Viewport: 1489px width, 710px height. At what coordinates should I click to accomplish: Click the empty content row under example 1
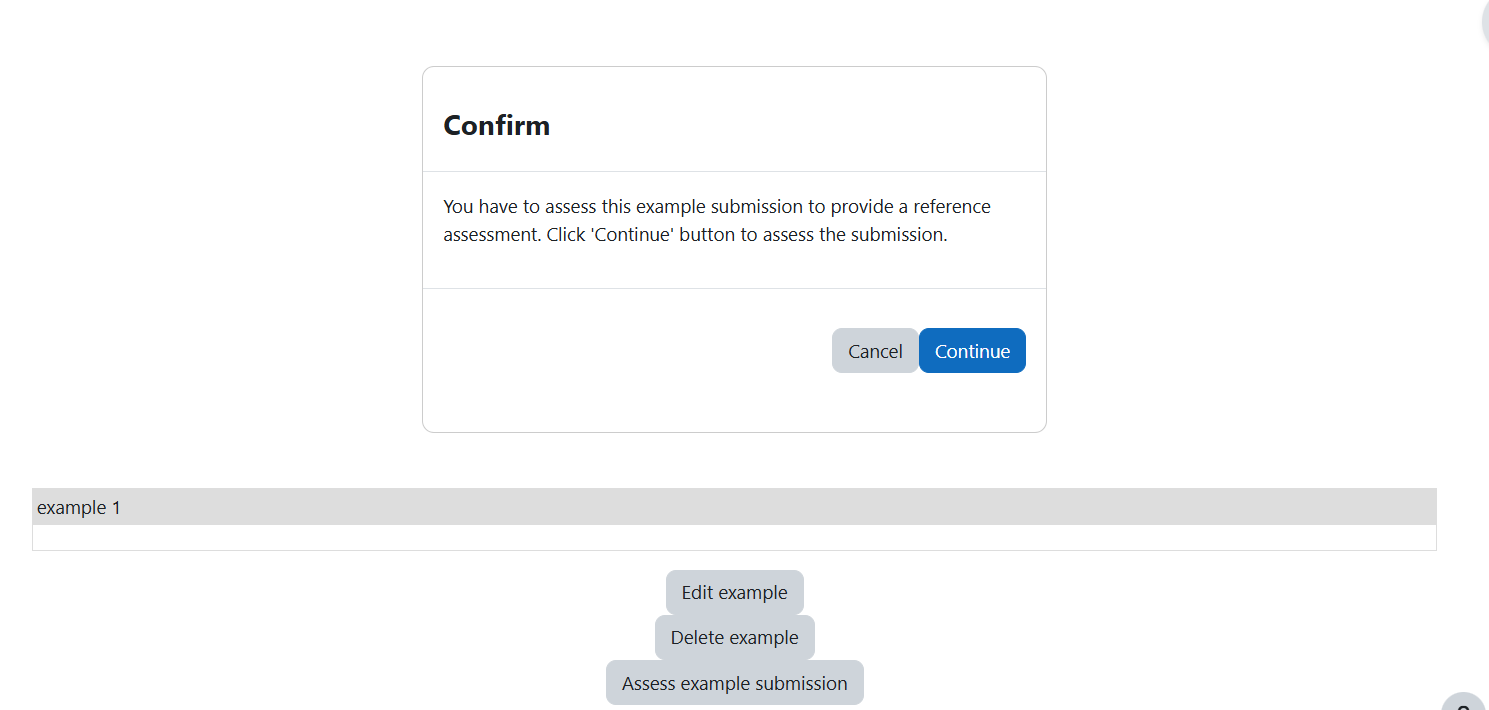[x=734, y=538]
